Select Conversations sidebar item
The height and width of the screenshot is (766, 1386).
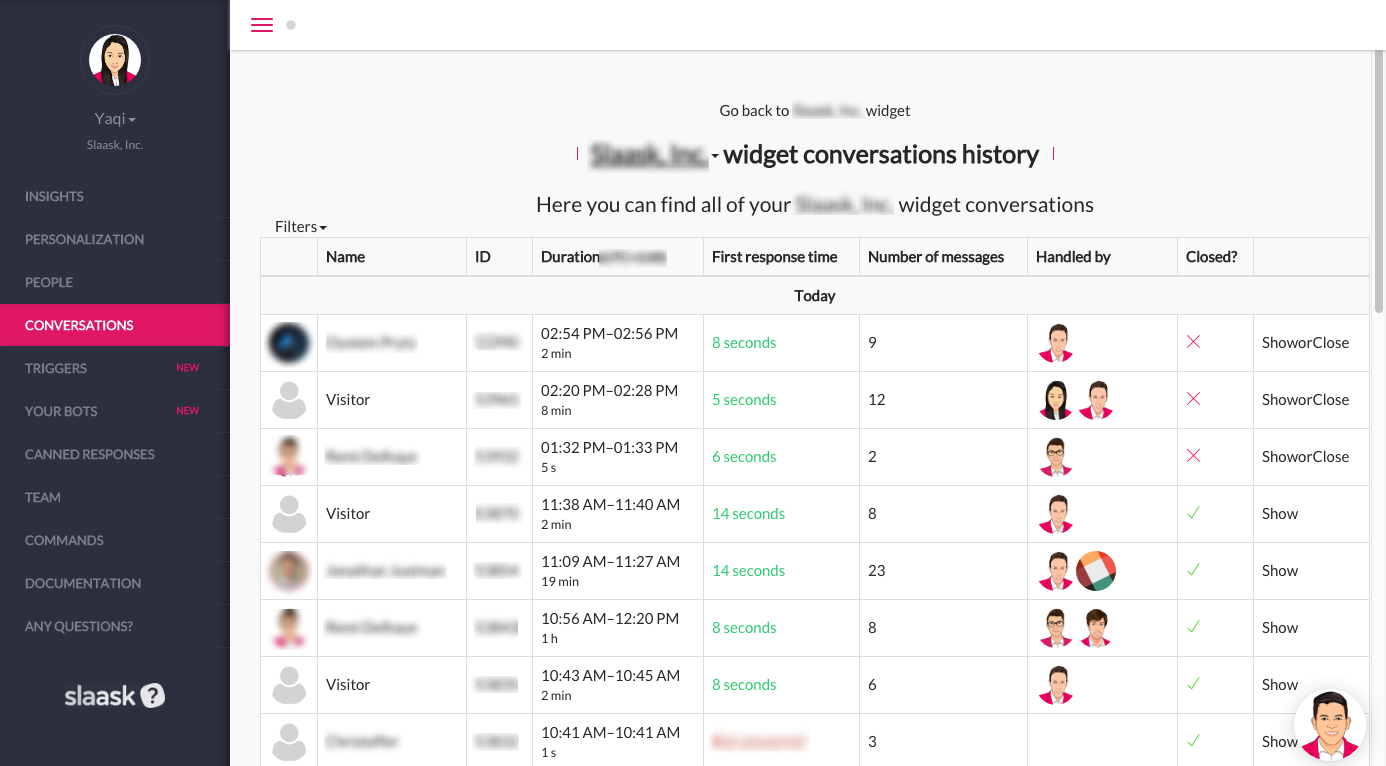(115, 325)
